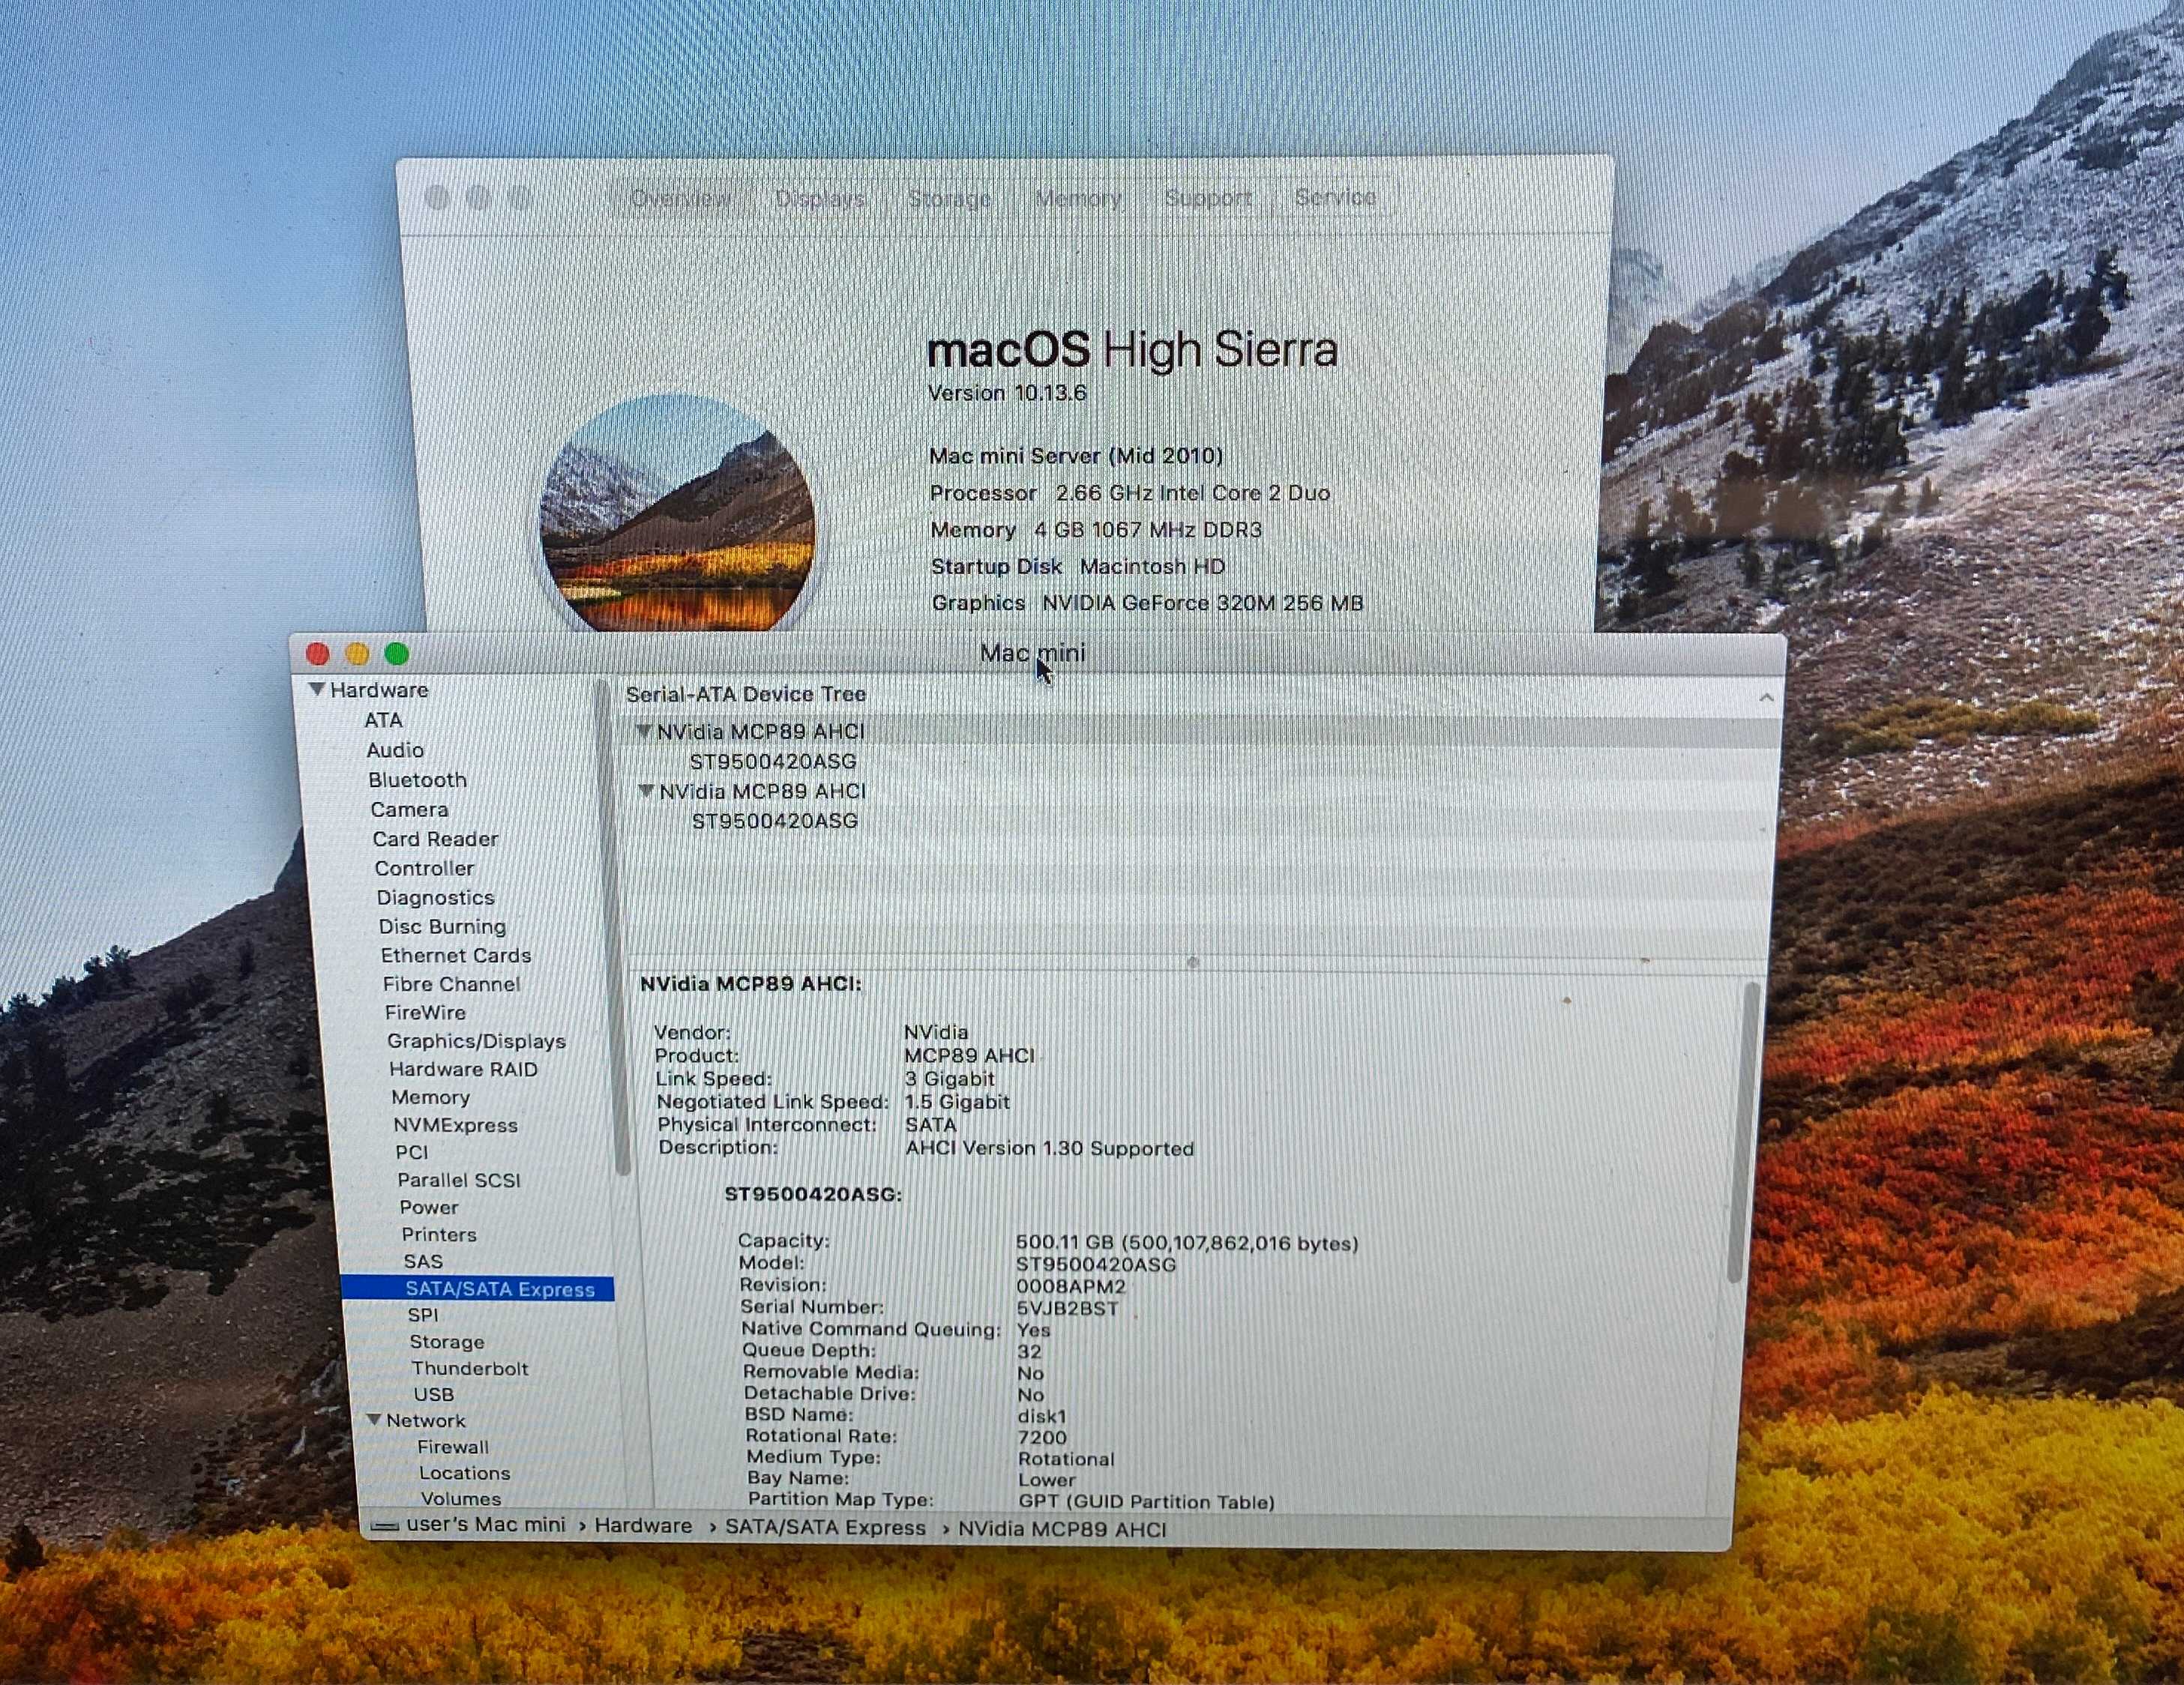Collapse the Network section in sidebar

coord(374,1419)
